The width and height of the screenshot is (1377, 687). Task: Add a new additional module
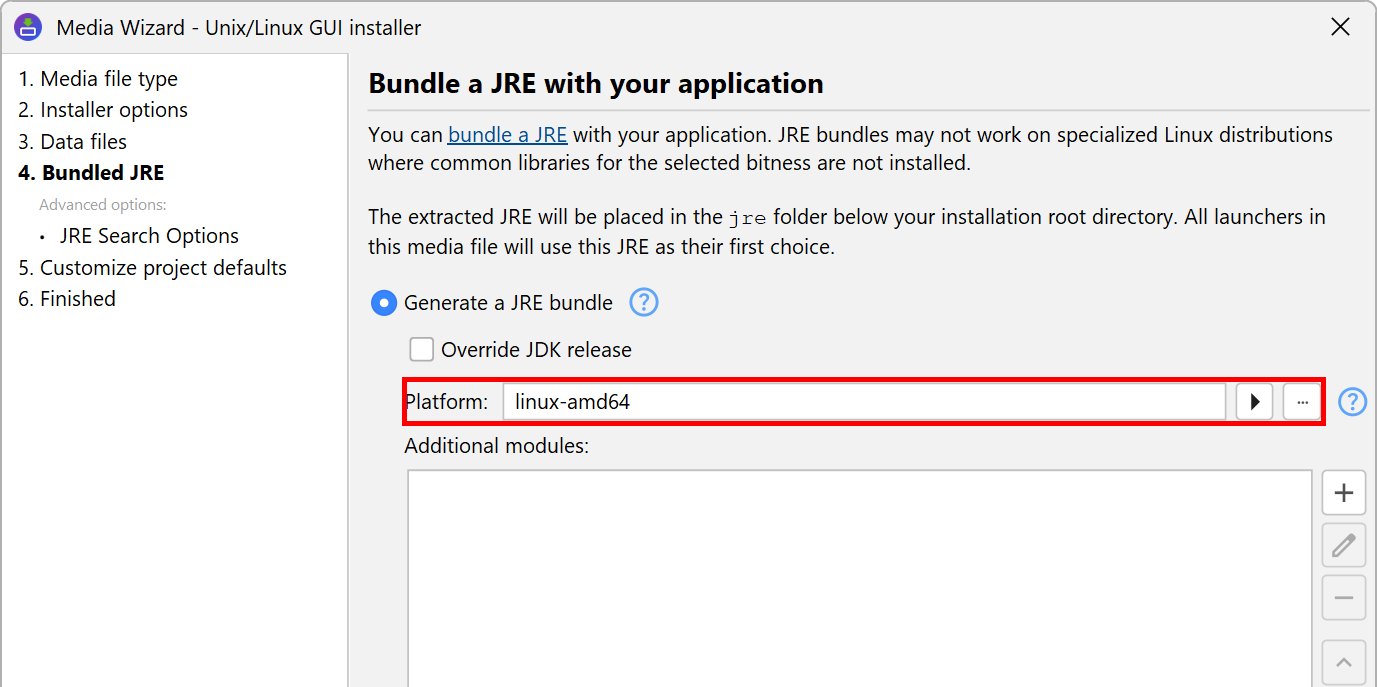tap(1344, 493)
